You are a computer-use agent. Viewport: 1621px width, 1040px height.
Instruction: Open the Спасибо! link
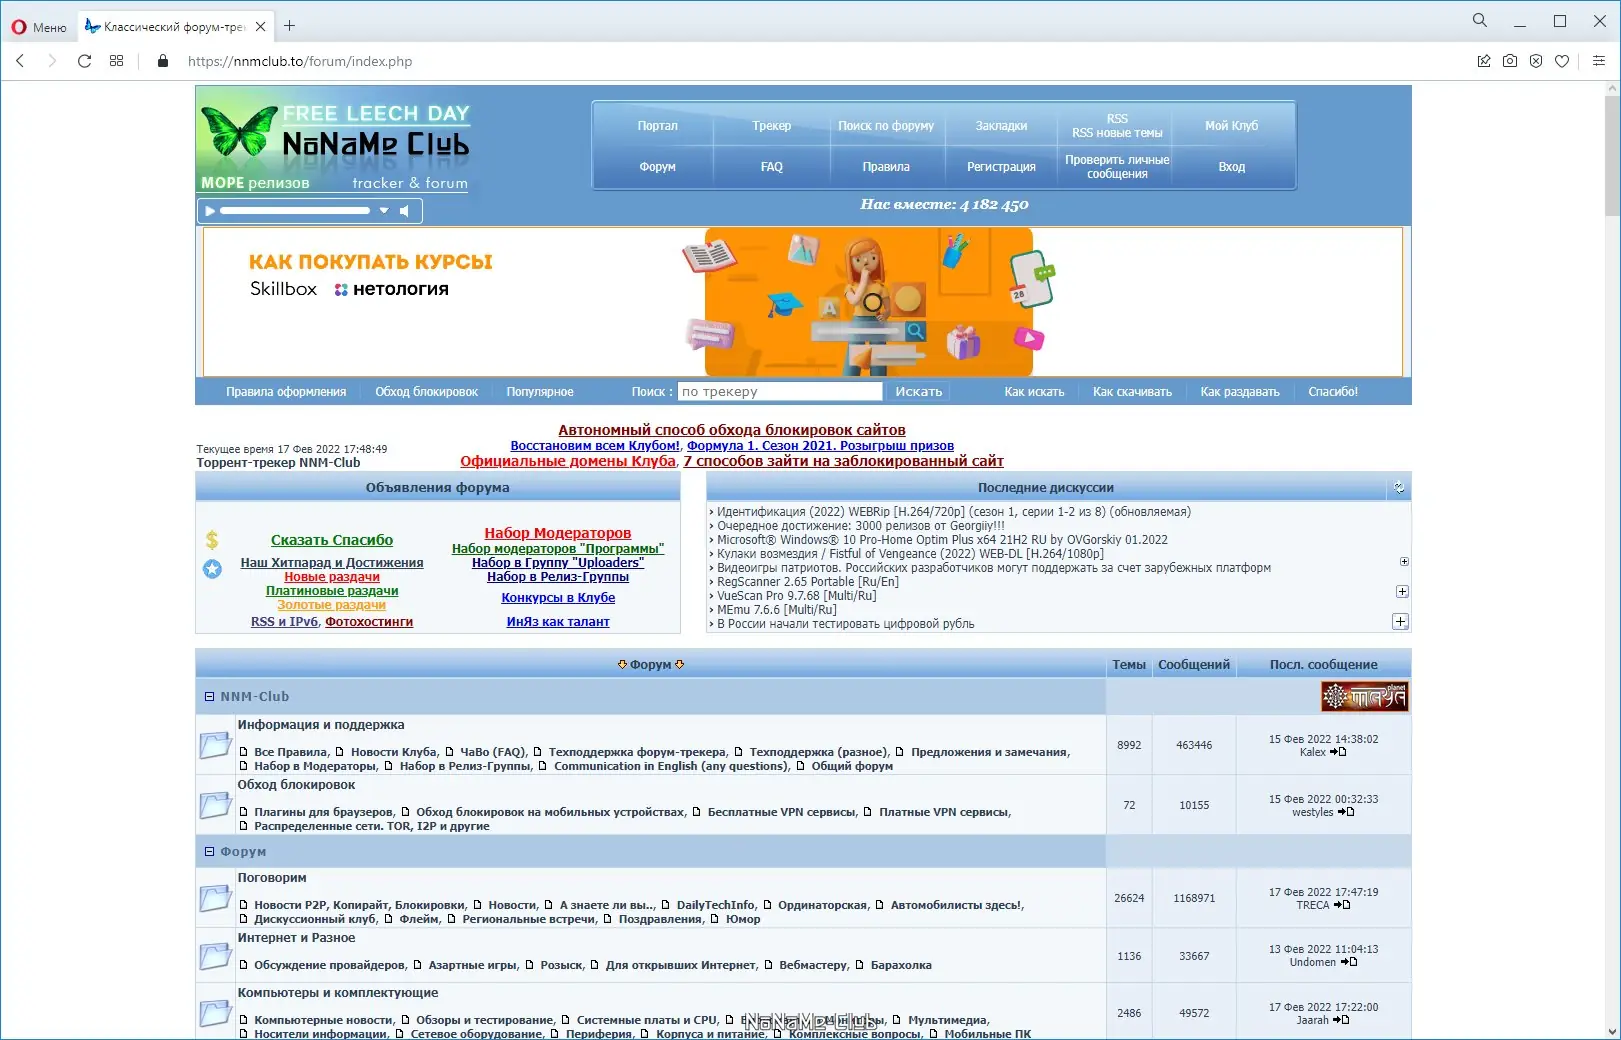coord(1333,392)
